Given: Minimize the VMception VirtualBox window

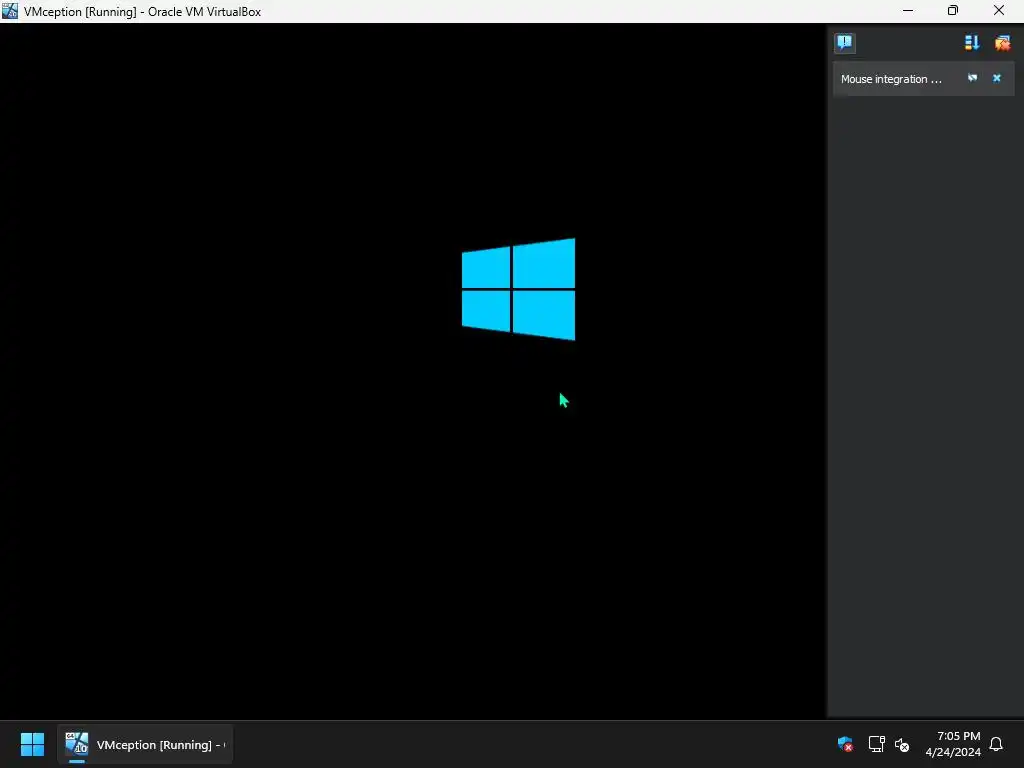Looking at the screenshot, I should coord(908,11).
